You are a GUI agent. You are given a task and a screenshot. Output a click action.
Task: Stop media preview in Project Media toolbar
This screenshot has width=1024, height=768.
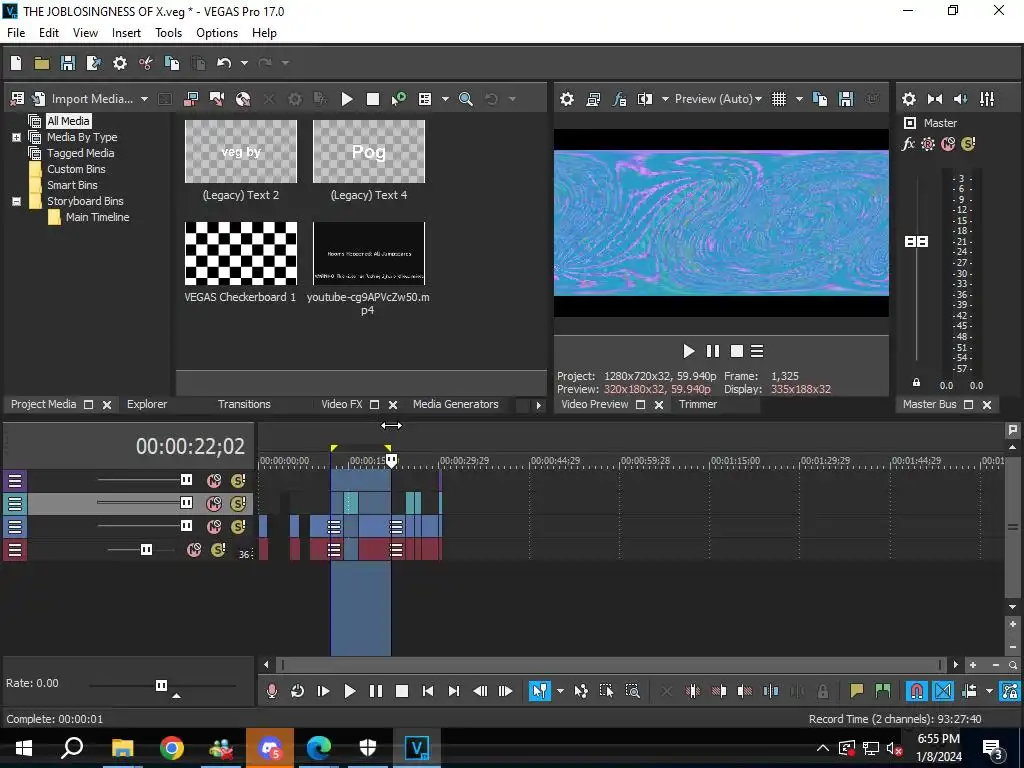click(373, 99)
